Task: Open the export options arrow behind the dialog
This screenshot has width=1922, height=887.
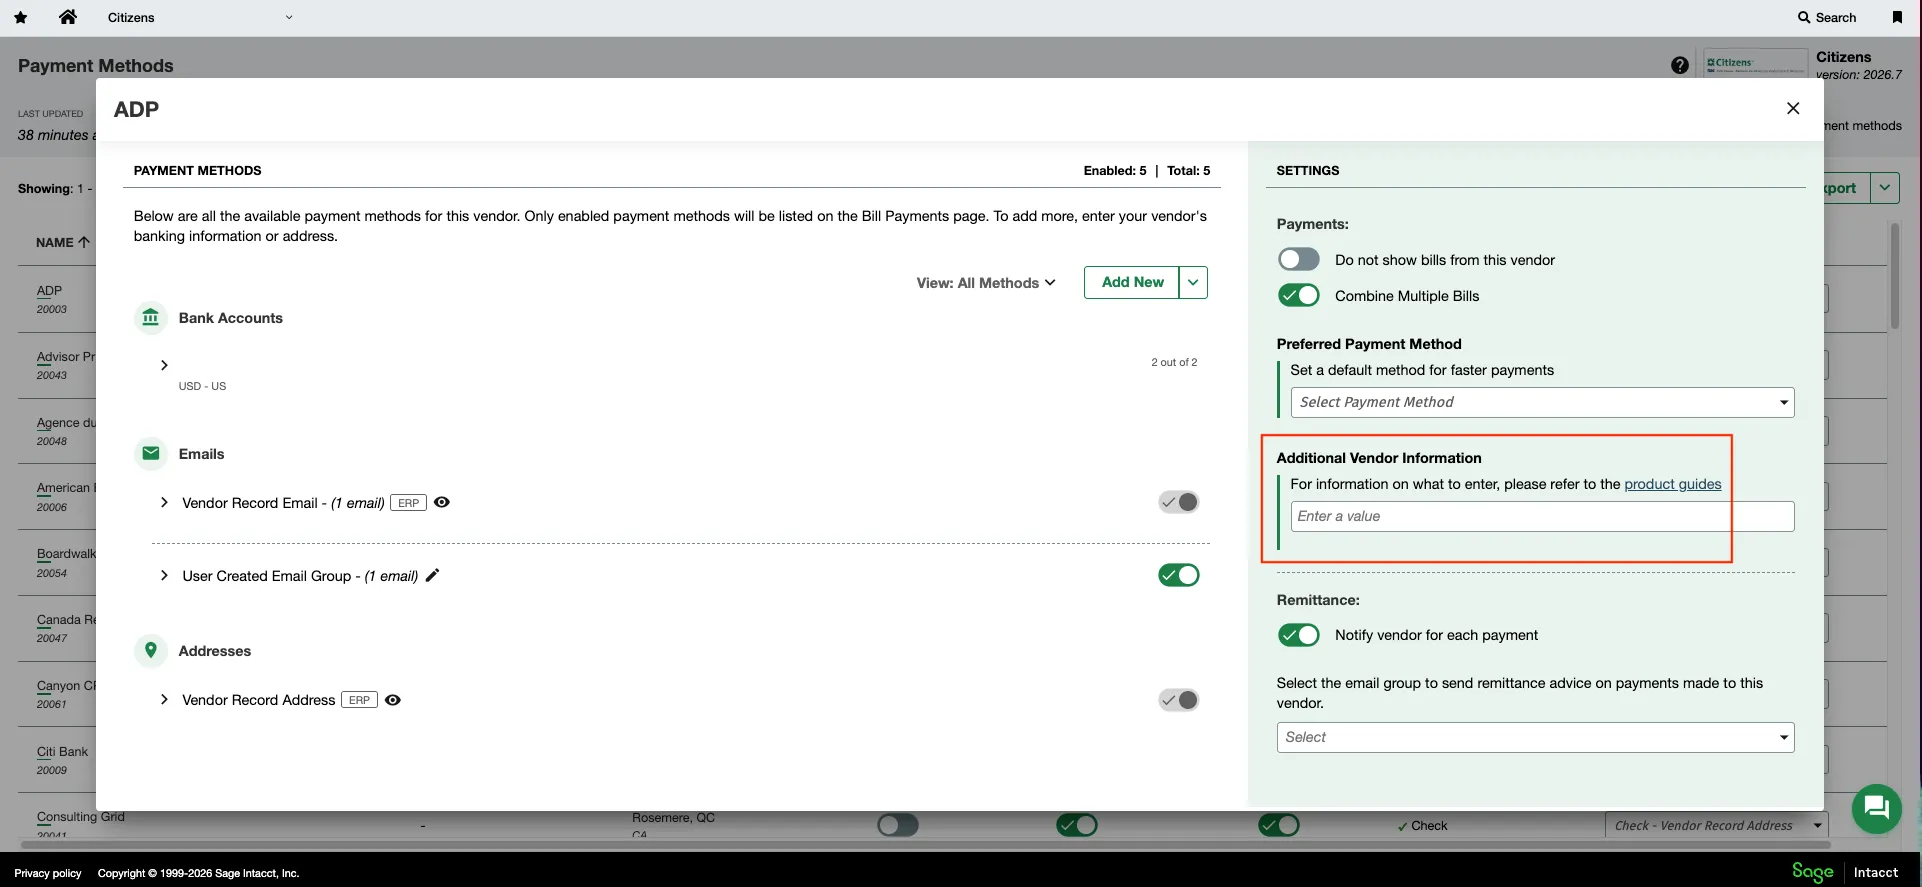Action: (1885, 188)
